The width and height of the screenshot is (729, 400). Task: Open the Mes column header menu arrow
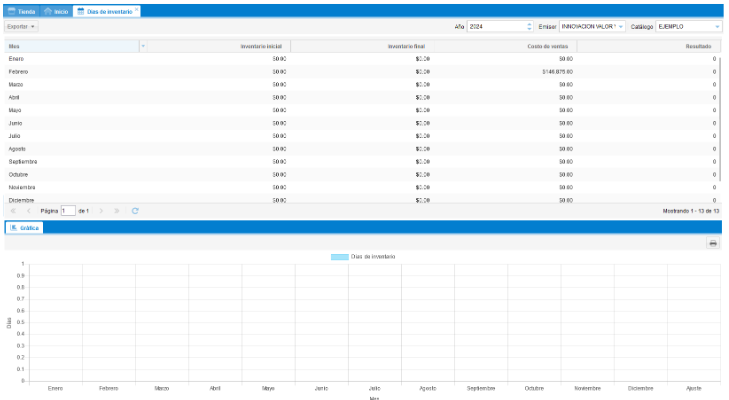pyautogui.click(x=143, y=46)
